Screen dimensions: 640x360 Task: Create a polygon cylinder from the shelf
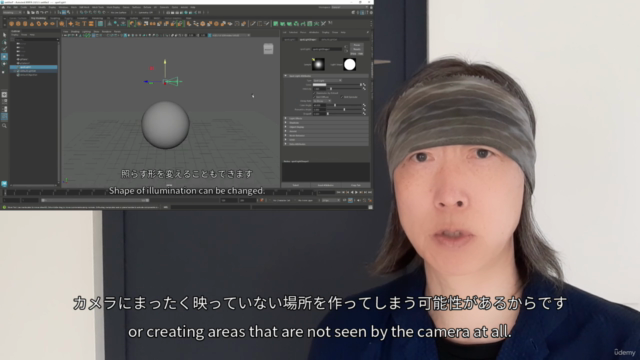coord(25,24)
